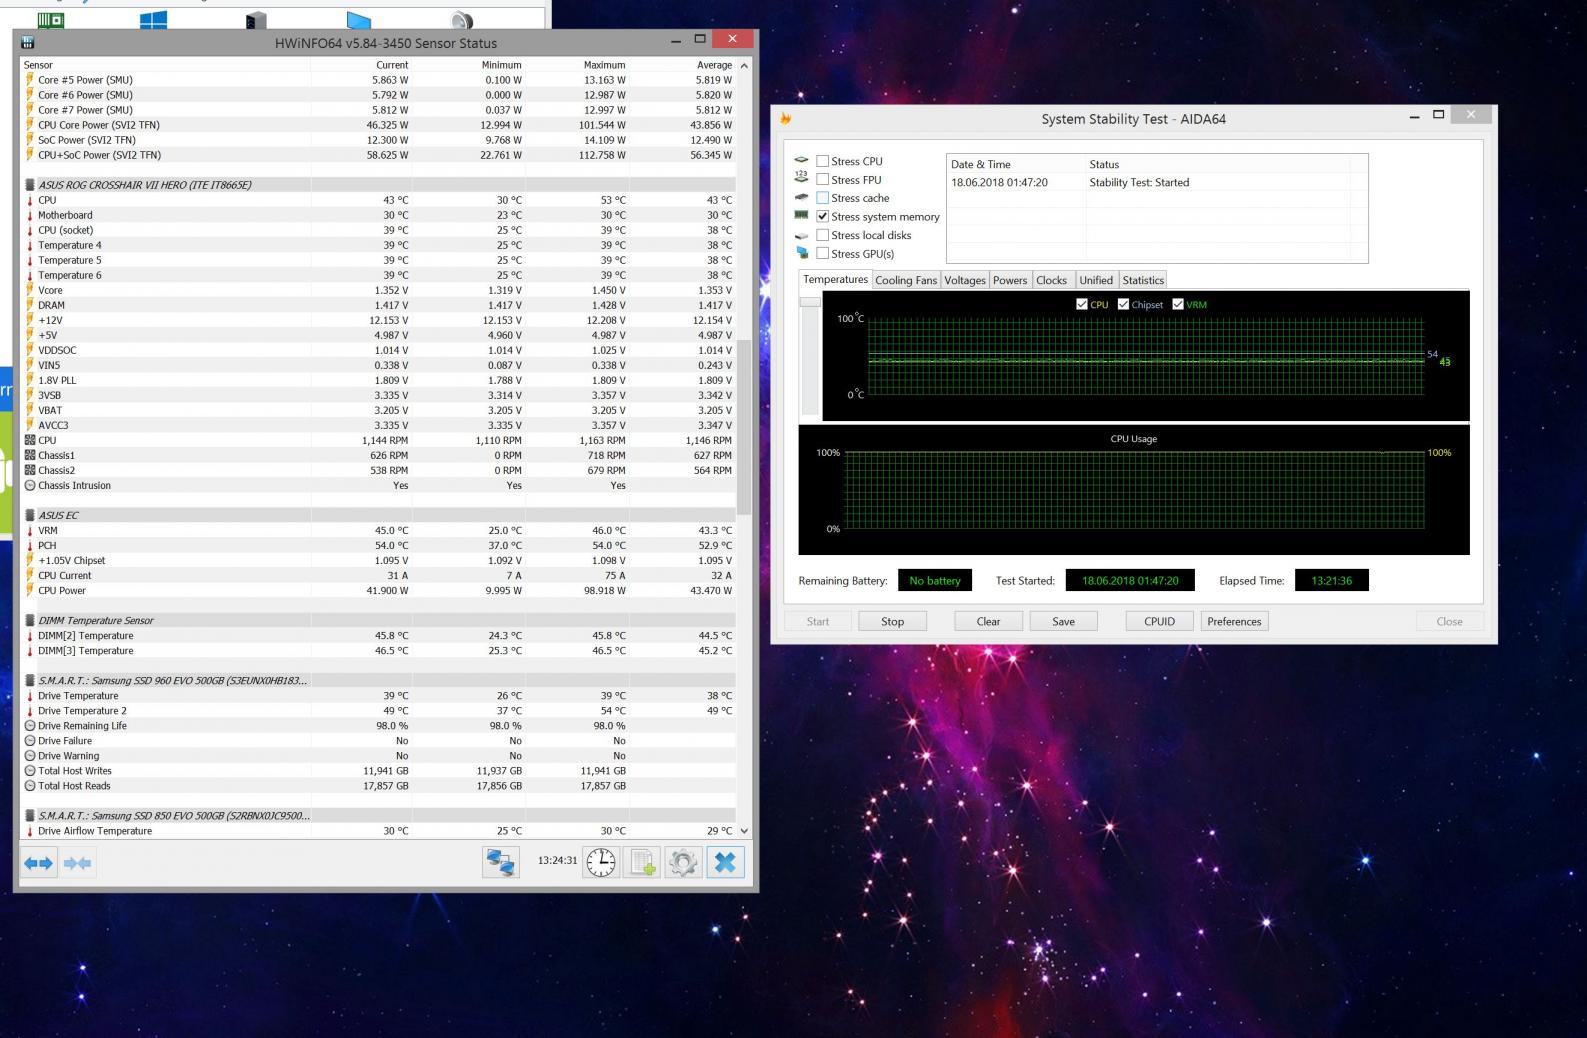The image size is (1587, 1038).
Task: Switch to the Cooling Fans tab
Action: click(905, 281)
